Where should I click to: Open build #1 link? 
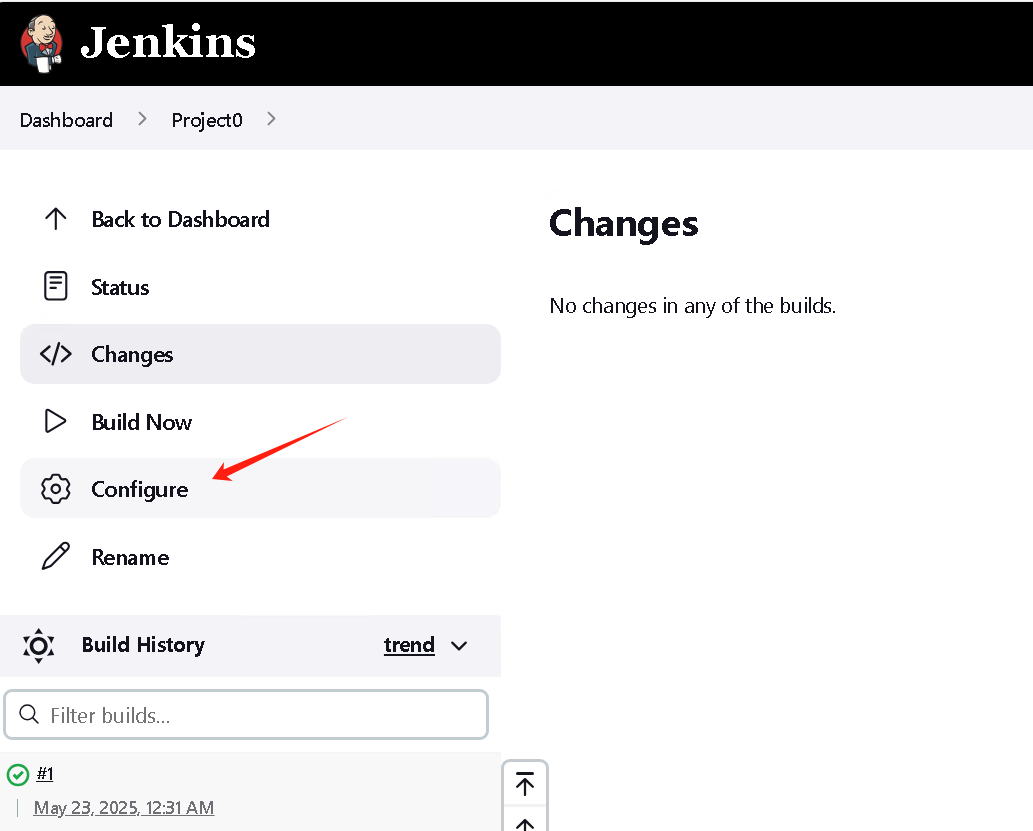tap(45, 773)
